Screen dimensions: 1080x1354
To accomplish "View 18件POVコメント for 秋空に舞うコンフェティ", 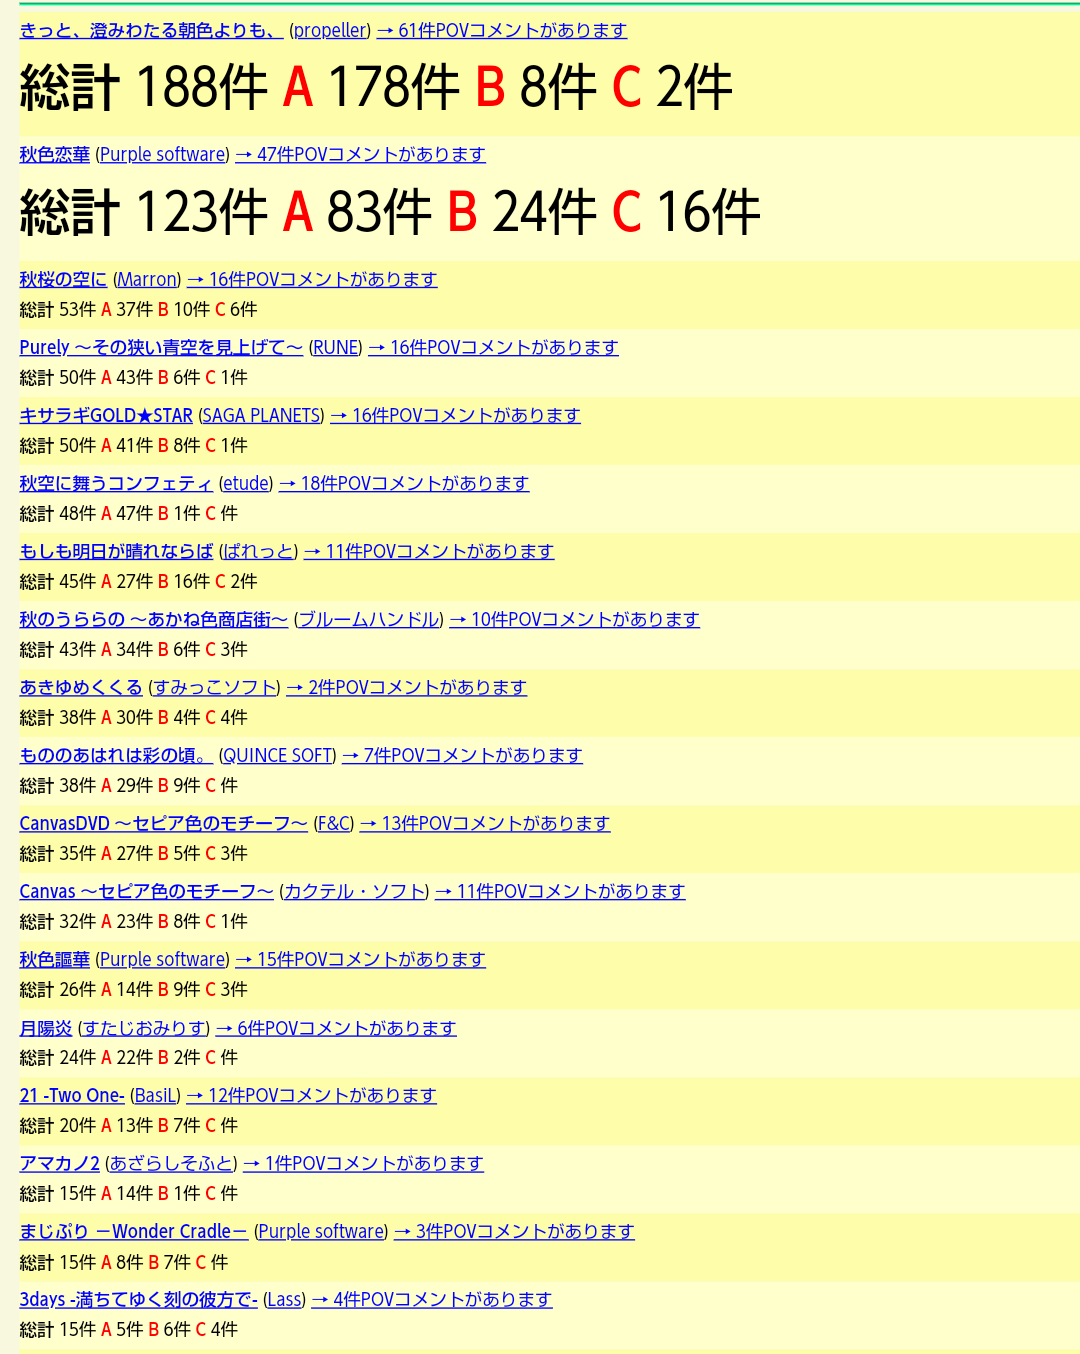I will [x=403, y=484].
